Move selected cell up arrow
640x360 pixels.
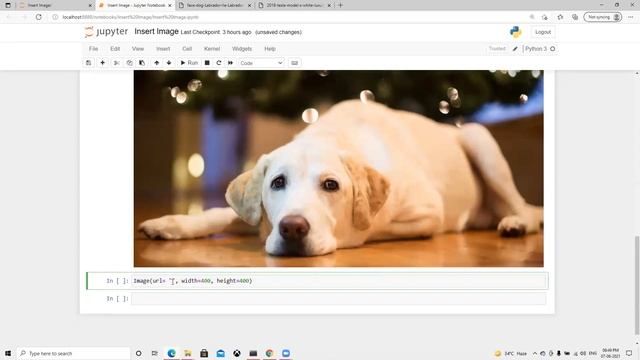click(156, 63)
